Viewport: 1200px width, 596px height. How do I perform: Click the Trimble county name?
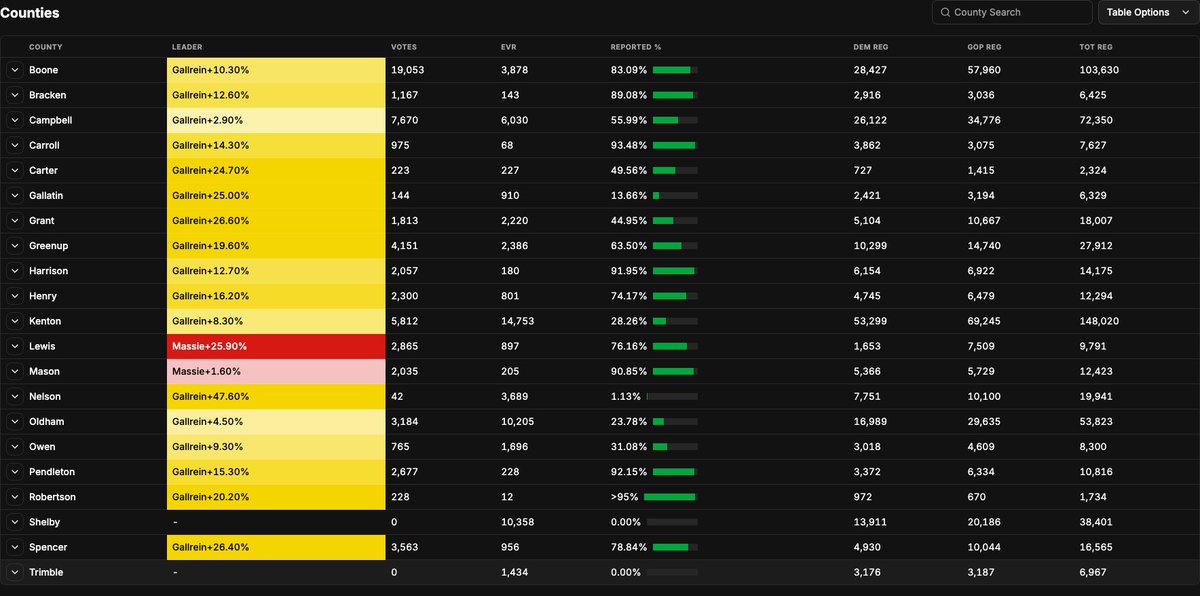pyautogui.click(x=46, y=572)
